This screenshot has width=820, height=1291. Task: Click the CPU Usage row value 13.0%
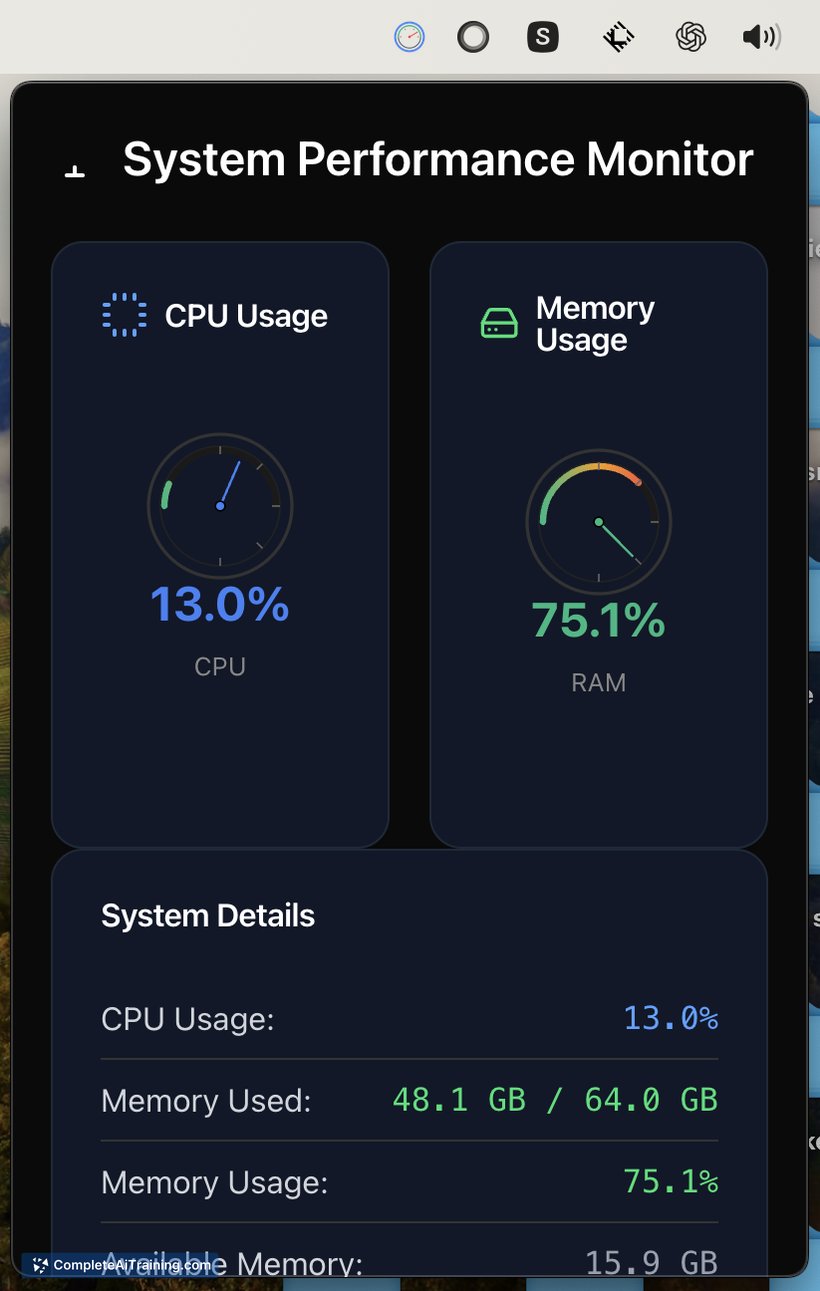[x=671, y=1018]
